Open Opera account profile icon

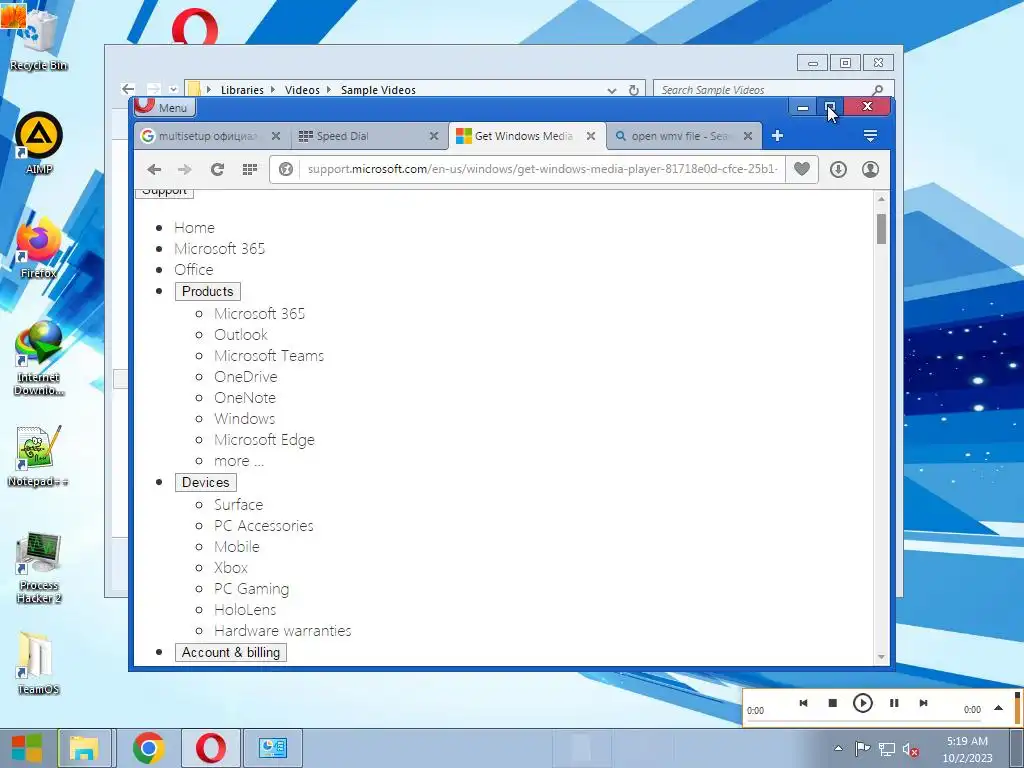870,170
